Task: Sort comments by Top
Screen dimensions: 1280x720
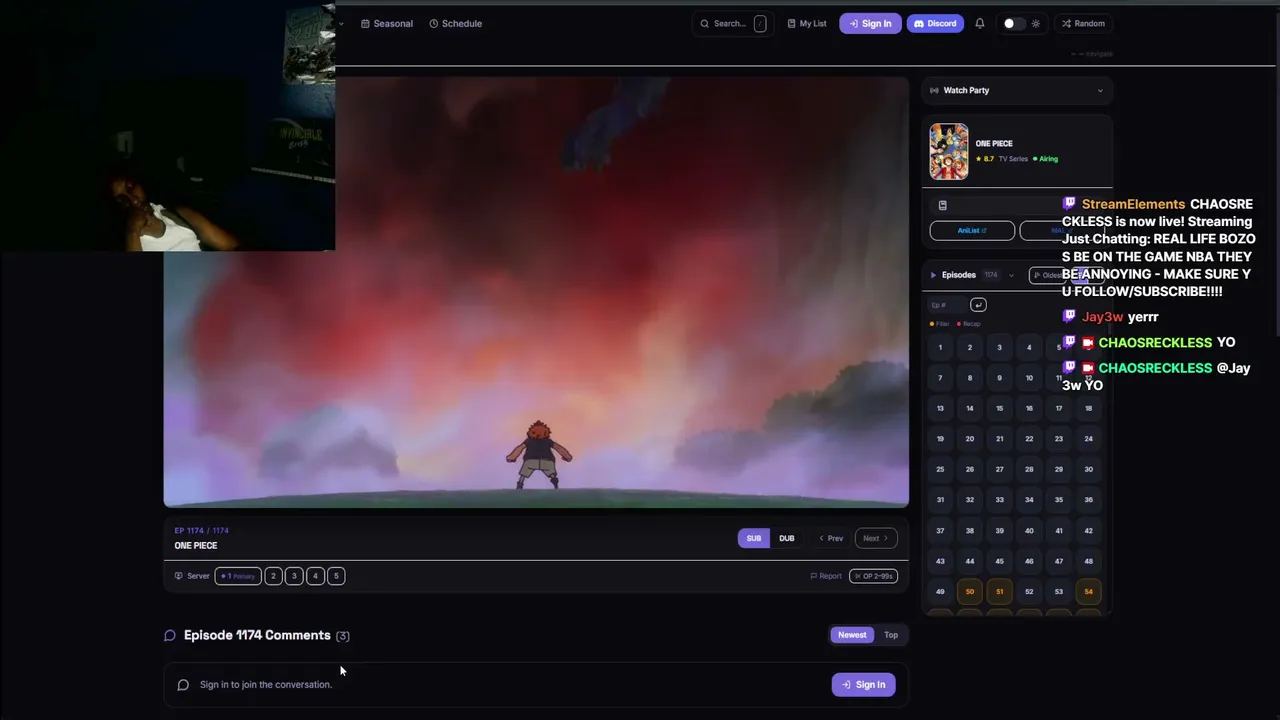Action: coord(891,635)
